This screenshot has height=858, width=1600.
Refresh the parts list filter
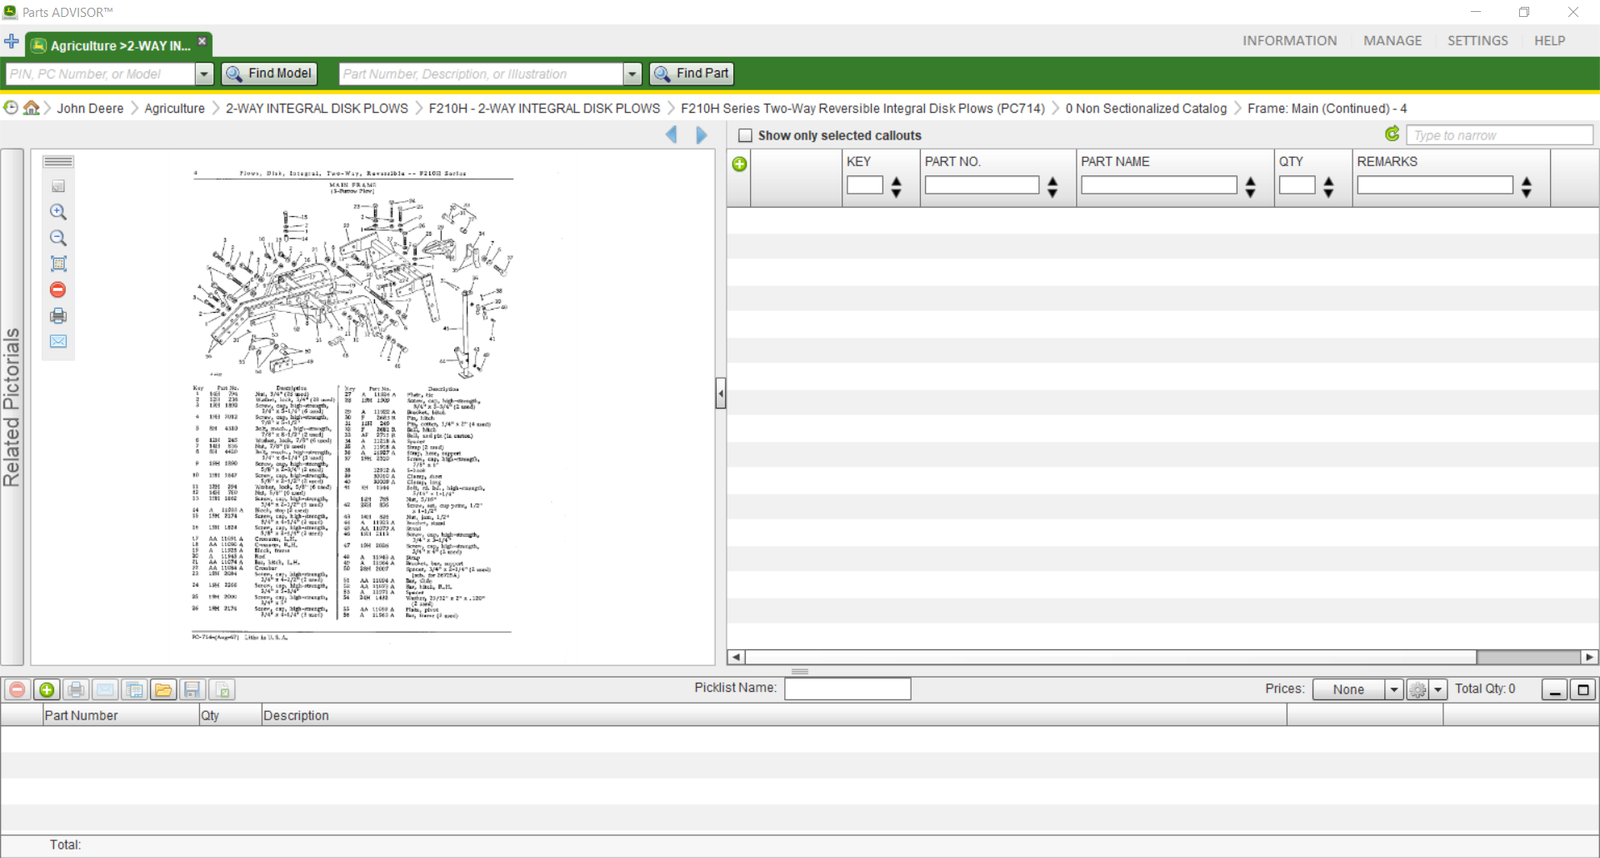coord(1392,134)
